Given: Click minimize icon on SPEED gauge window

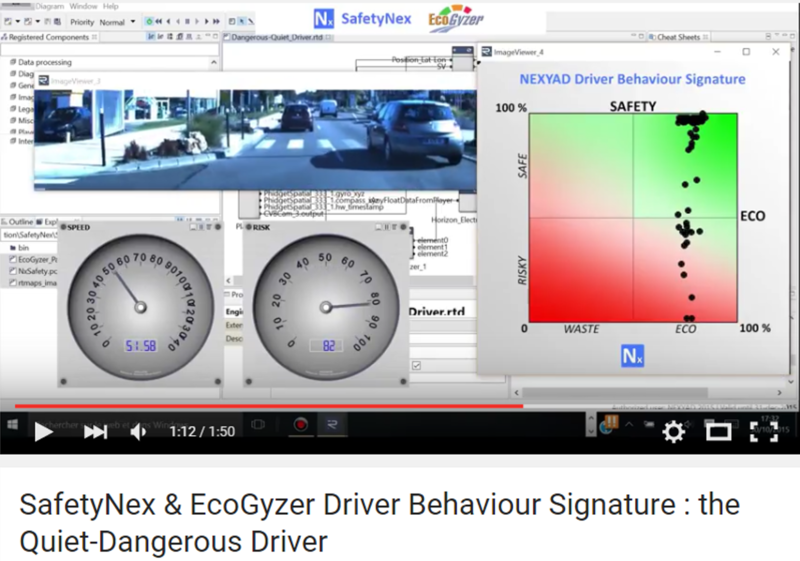Looking at the screenshot, I should (x=193, y=227).
